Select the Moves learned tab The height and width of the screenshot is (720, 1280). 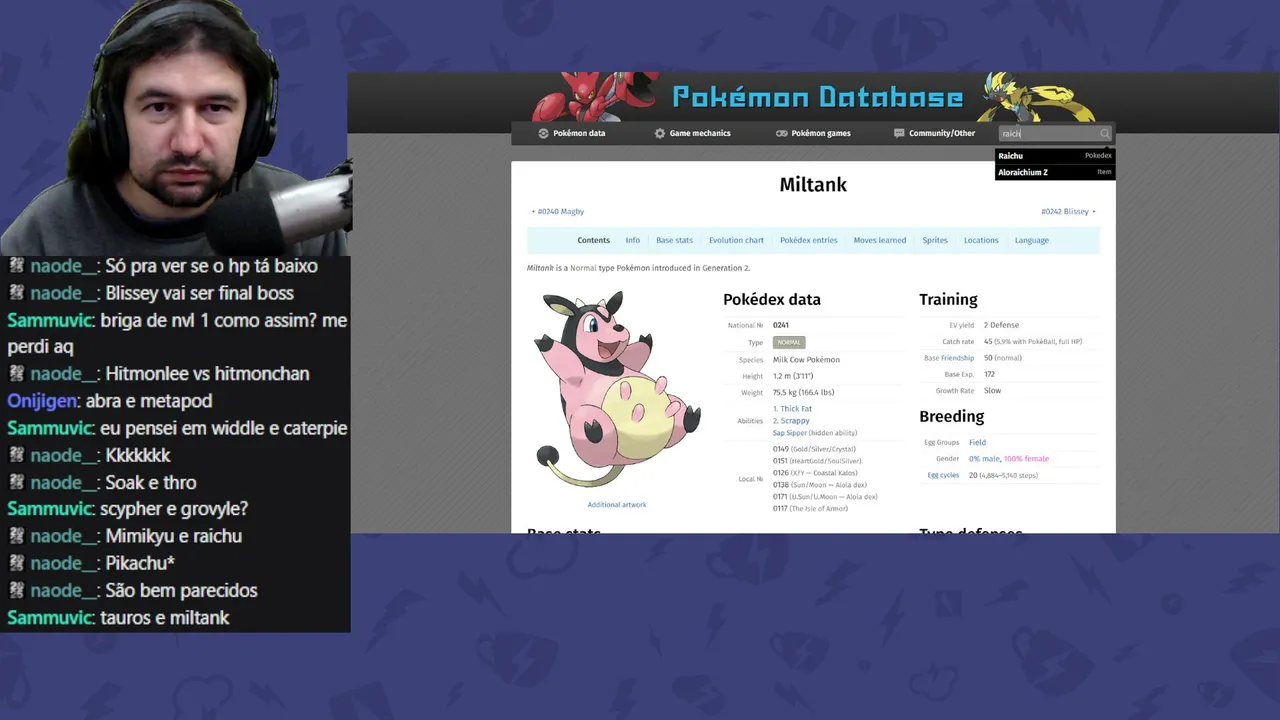pyautogui.click(x=880, y=240)
